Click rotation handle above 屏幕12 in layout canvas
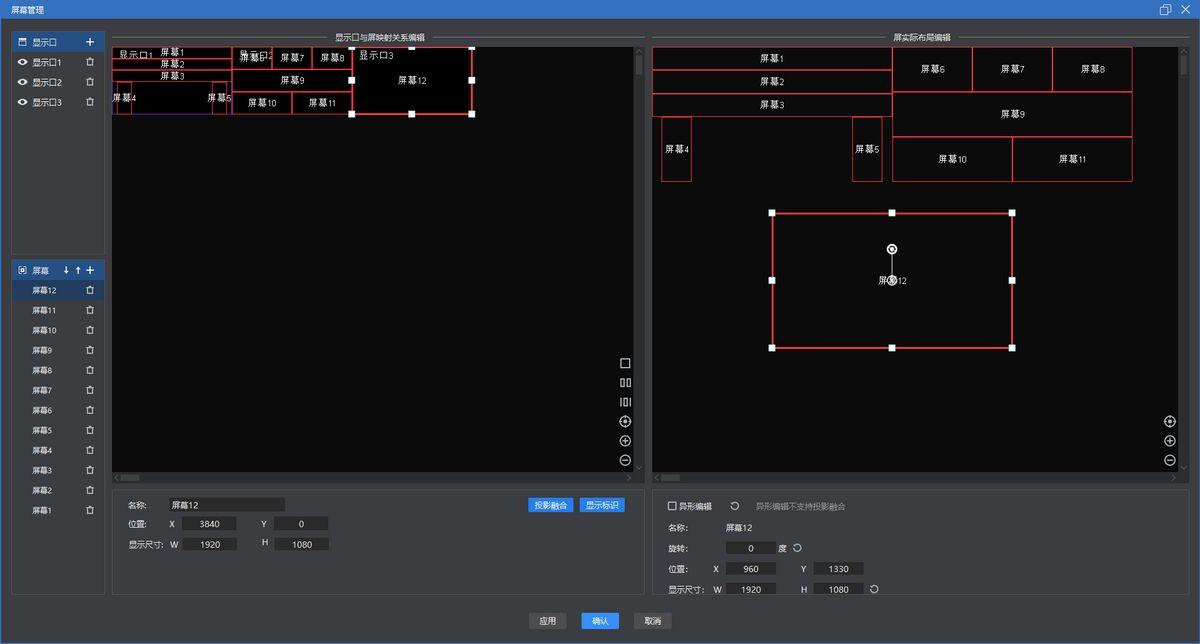 [892, 249]
